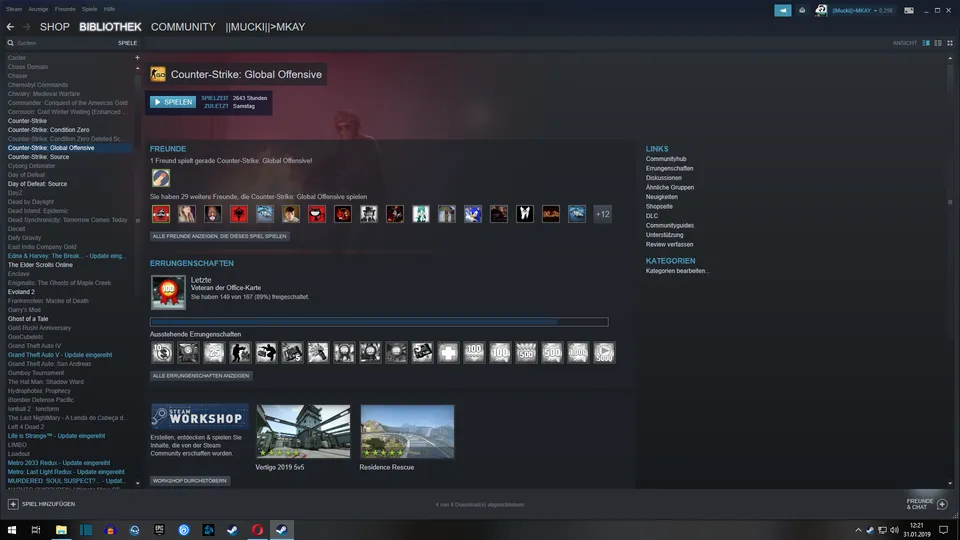Screen dimensions: 960x540
Task: Go back with the left arrow
Action: (x=10, y=27)
